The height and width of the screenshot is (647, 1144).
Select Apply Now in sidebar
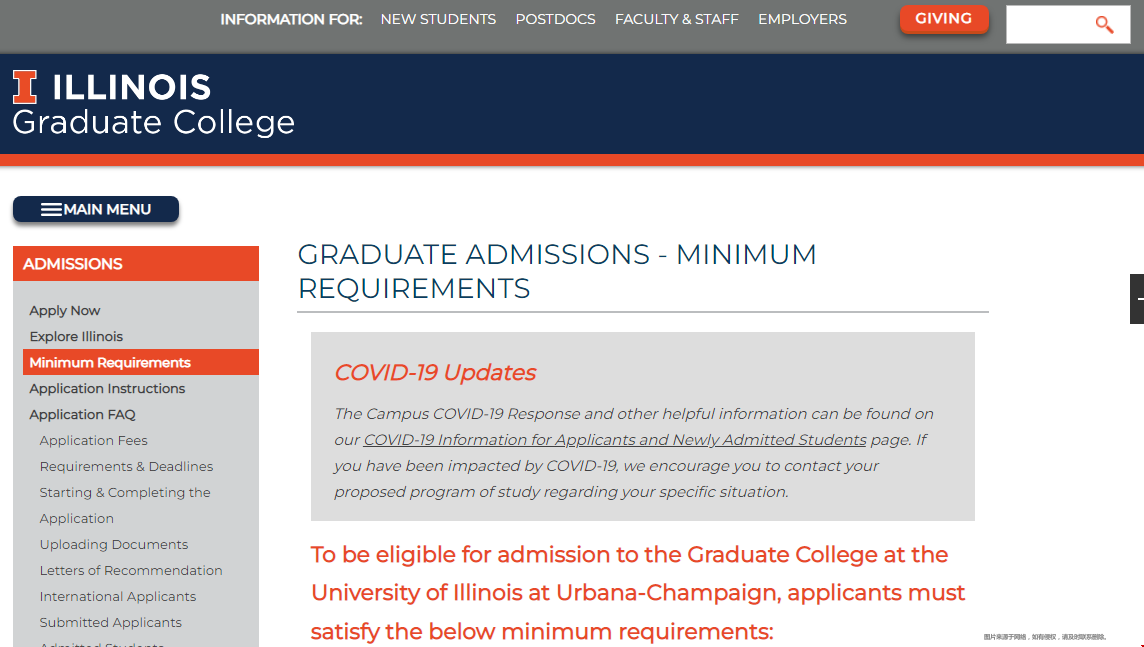pyautogui.click(x=65, y=311)
